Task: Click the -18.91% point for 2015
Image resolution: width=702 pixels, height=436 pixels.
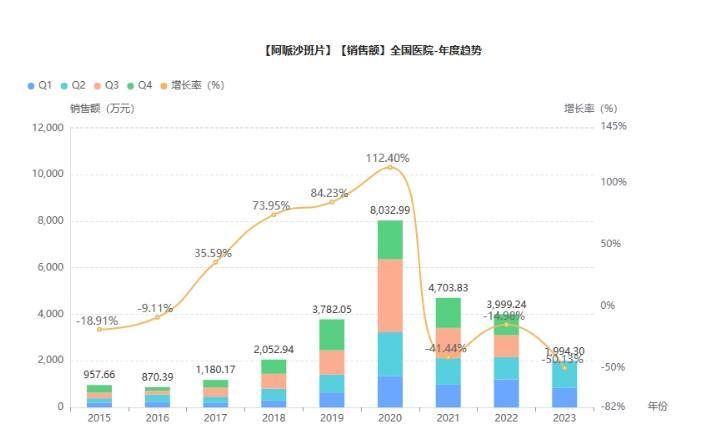Action: 99,329
